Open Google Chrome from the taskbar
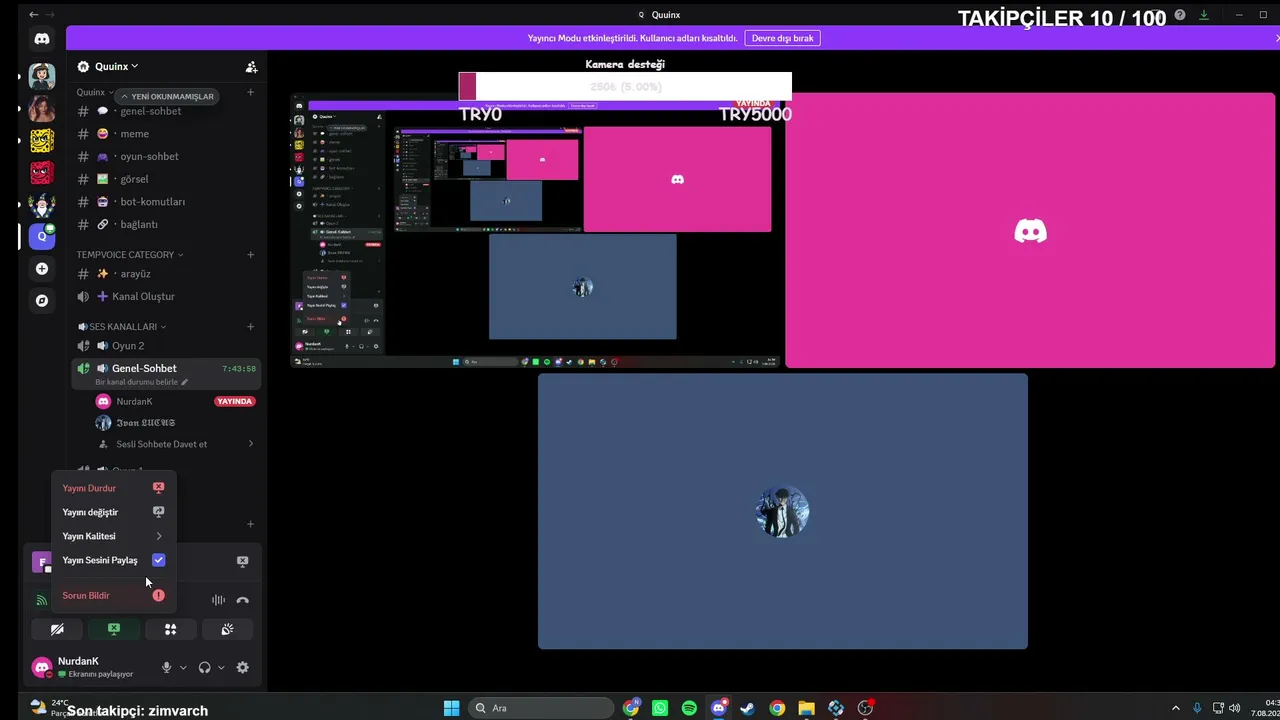This screenshot has width=1280, height=720. click(777, 708)
